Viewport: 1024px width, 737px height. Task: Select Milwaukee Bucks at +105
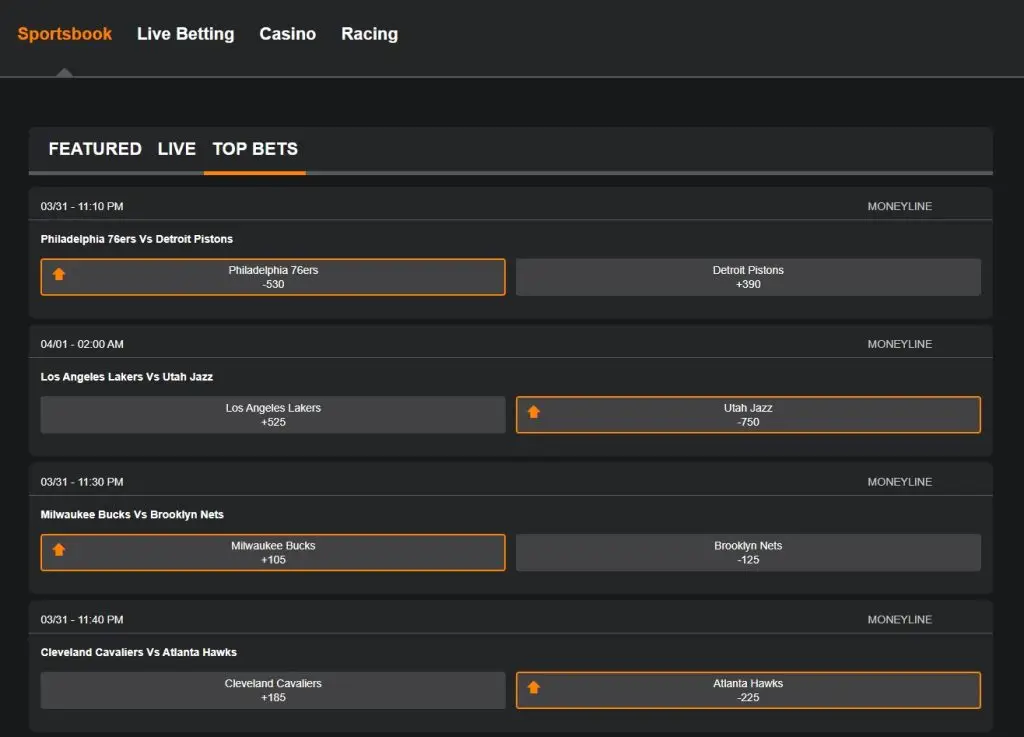click(273, 552)
